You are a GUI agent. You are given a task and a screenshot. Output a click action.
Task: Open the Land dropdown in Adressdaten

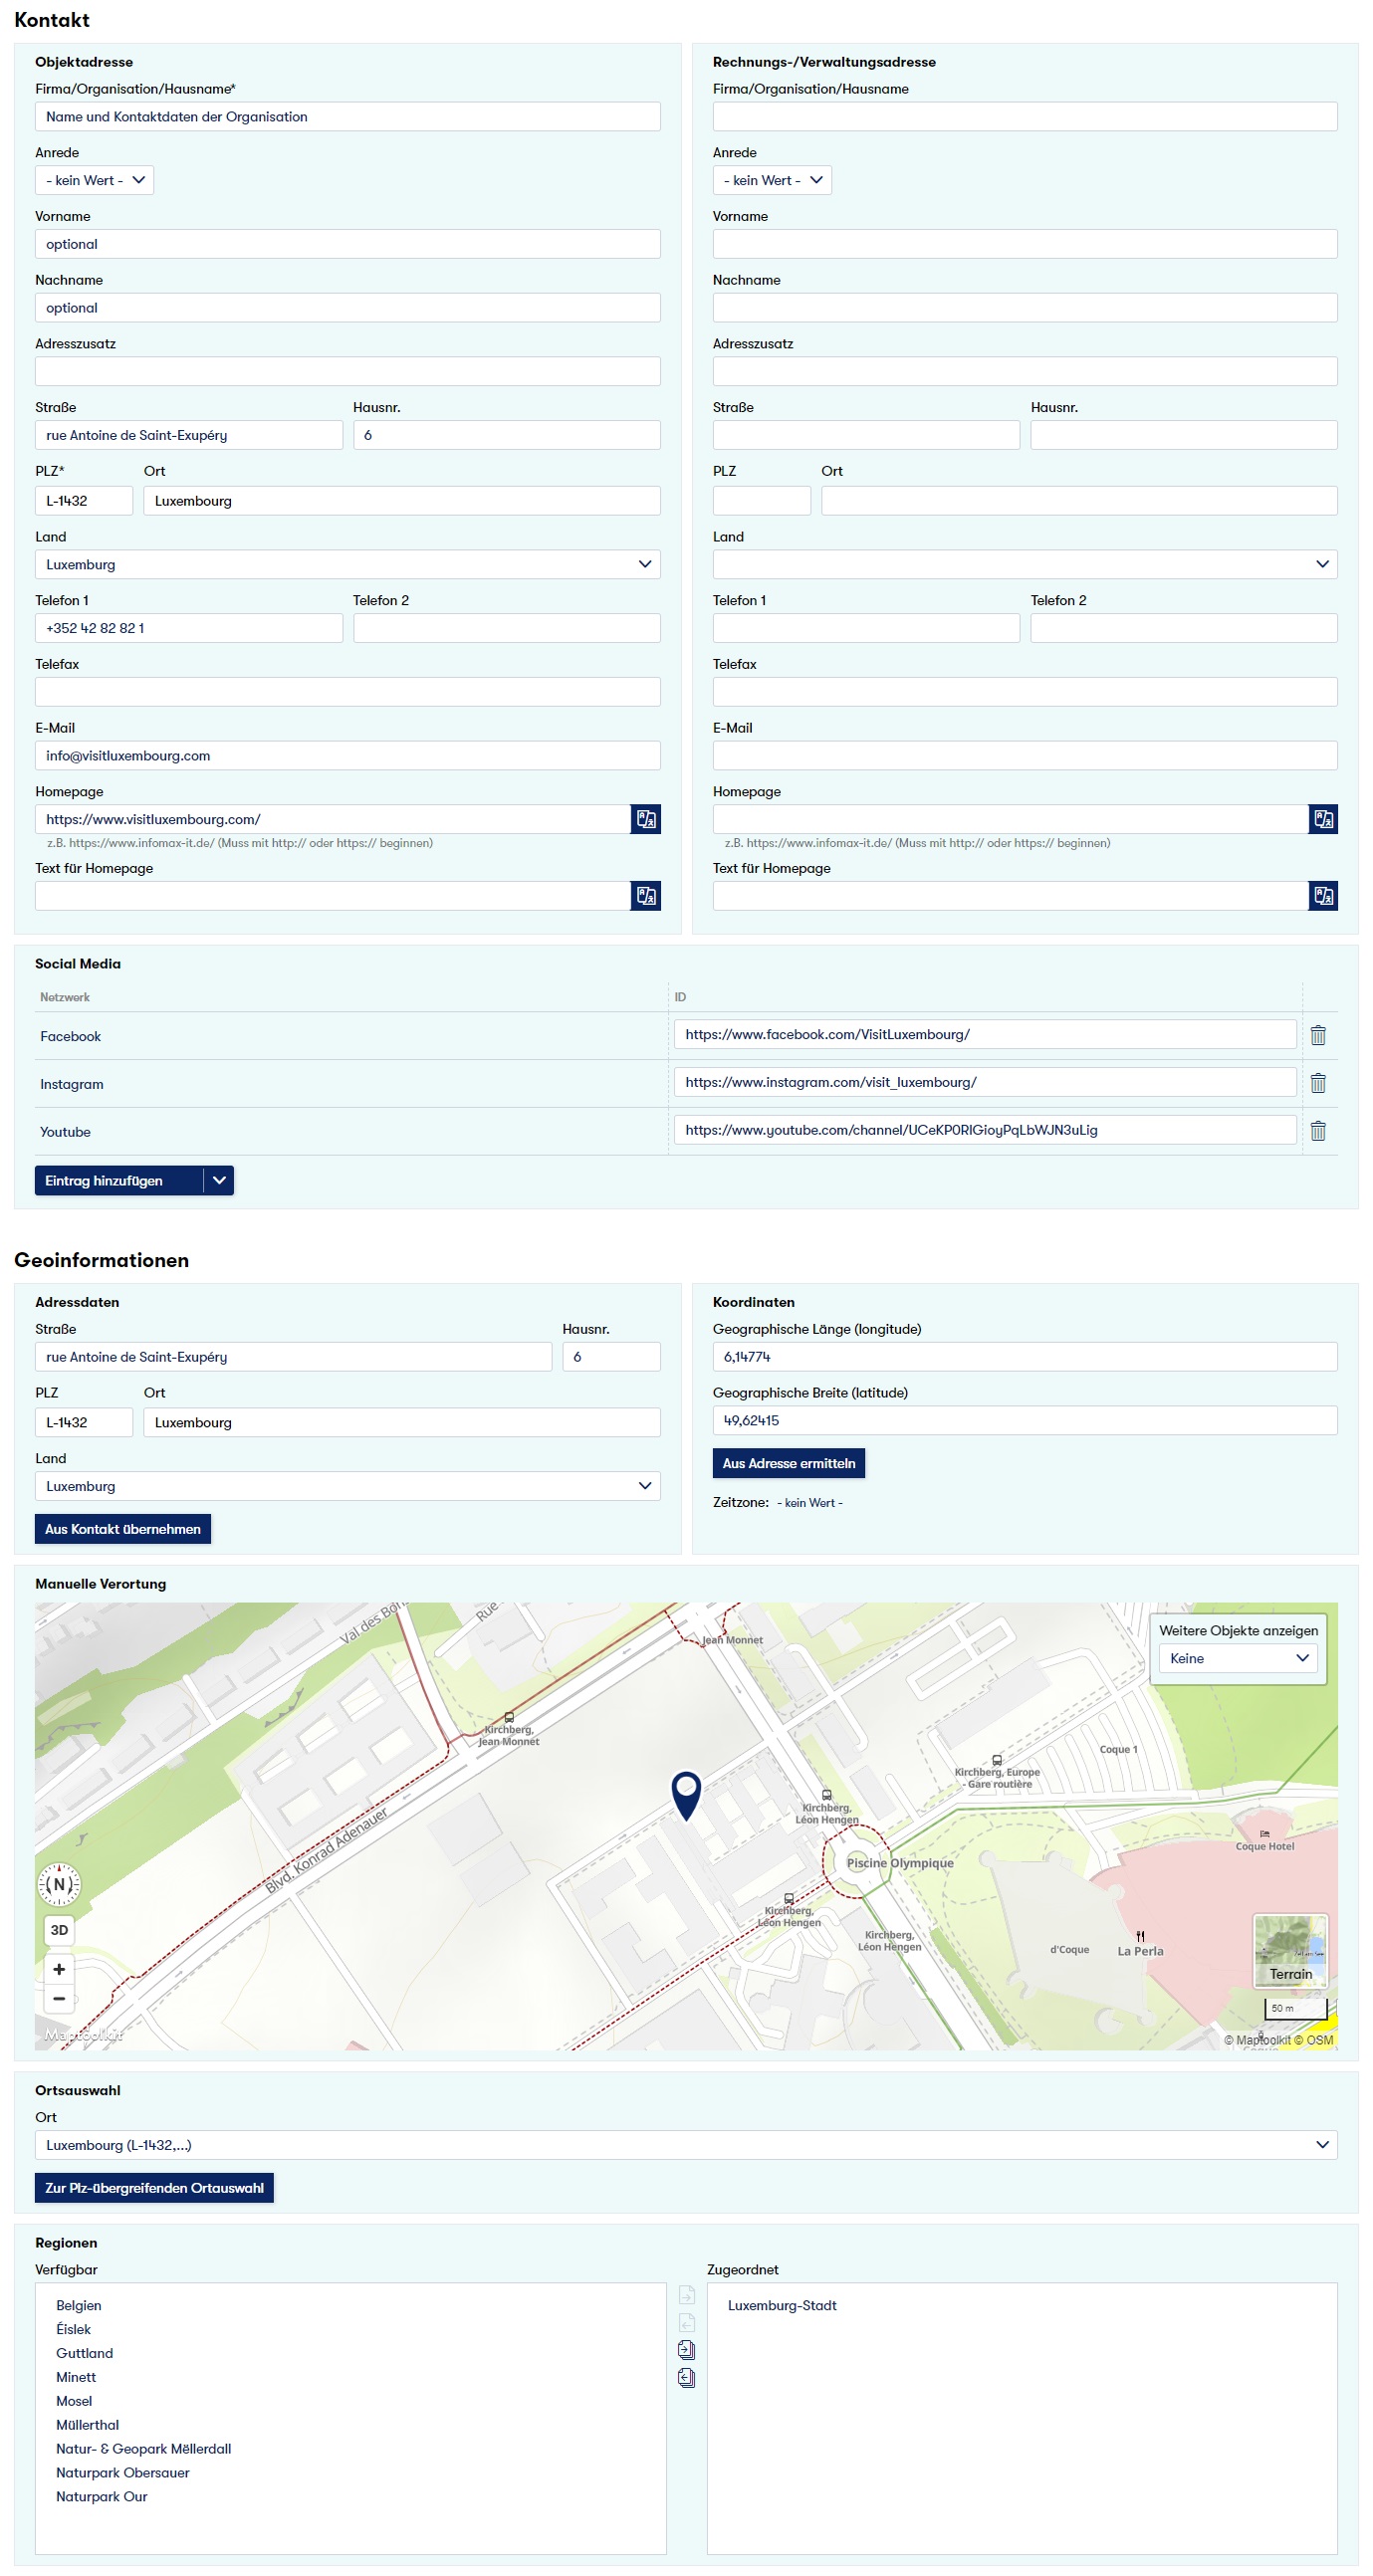[347, 1486]
